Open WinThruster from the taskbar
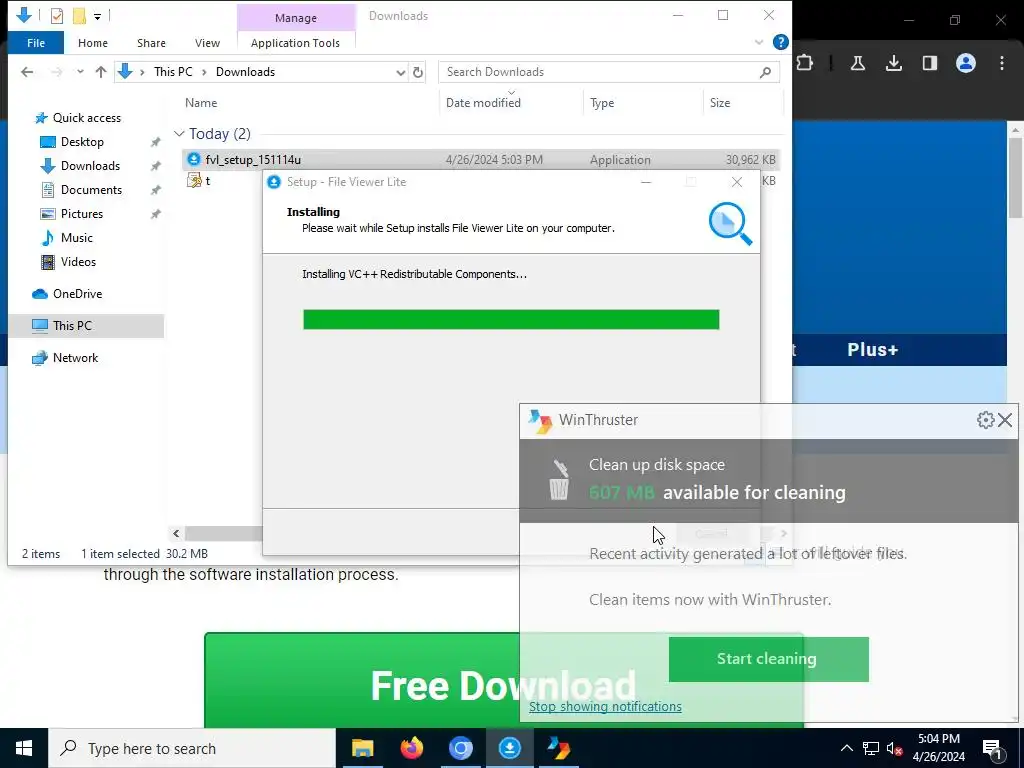1024x768 pixels. click(x=558, y=748)
